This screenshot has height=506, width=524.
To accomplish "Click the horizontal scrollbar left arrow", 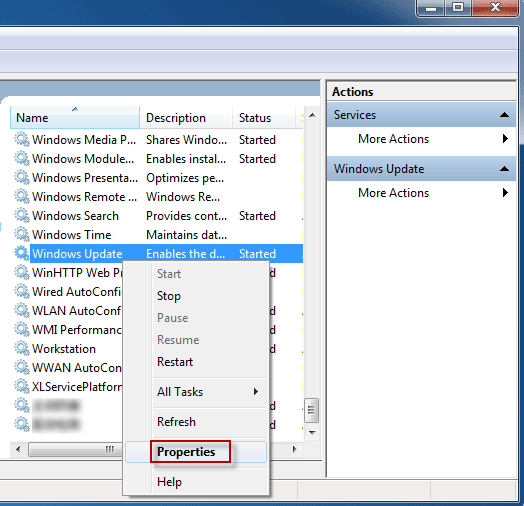I will [x=18, y=450].
